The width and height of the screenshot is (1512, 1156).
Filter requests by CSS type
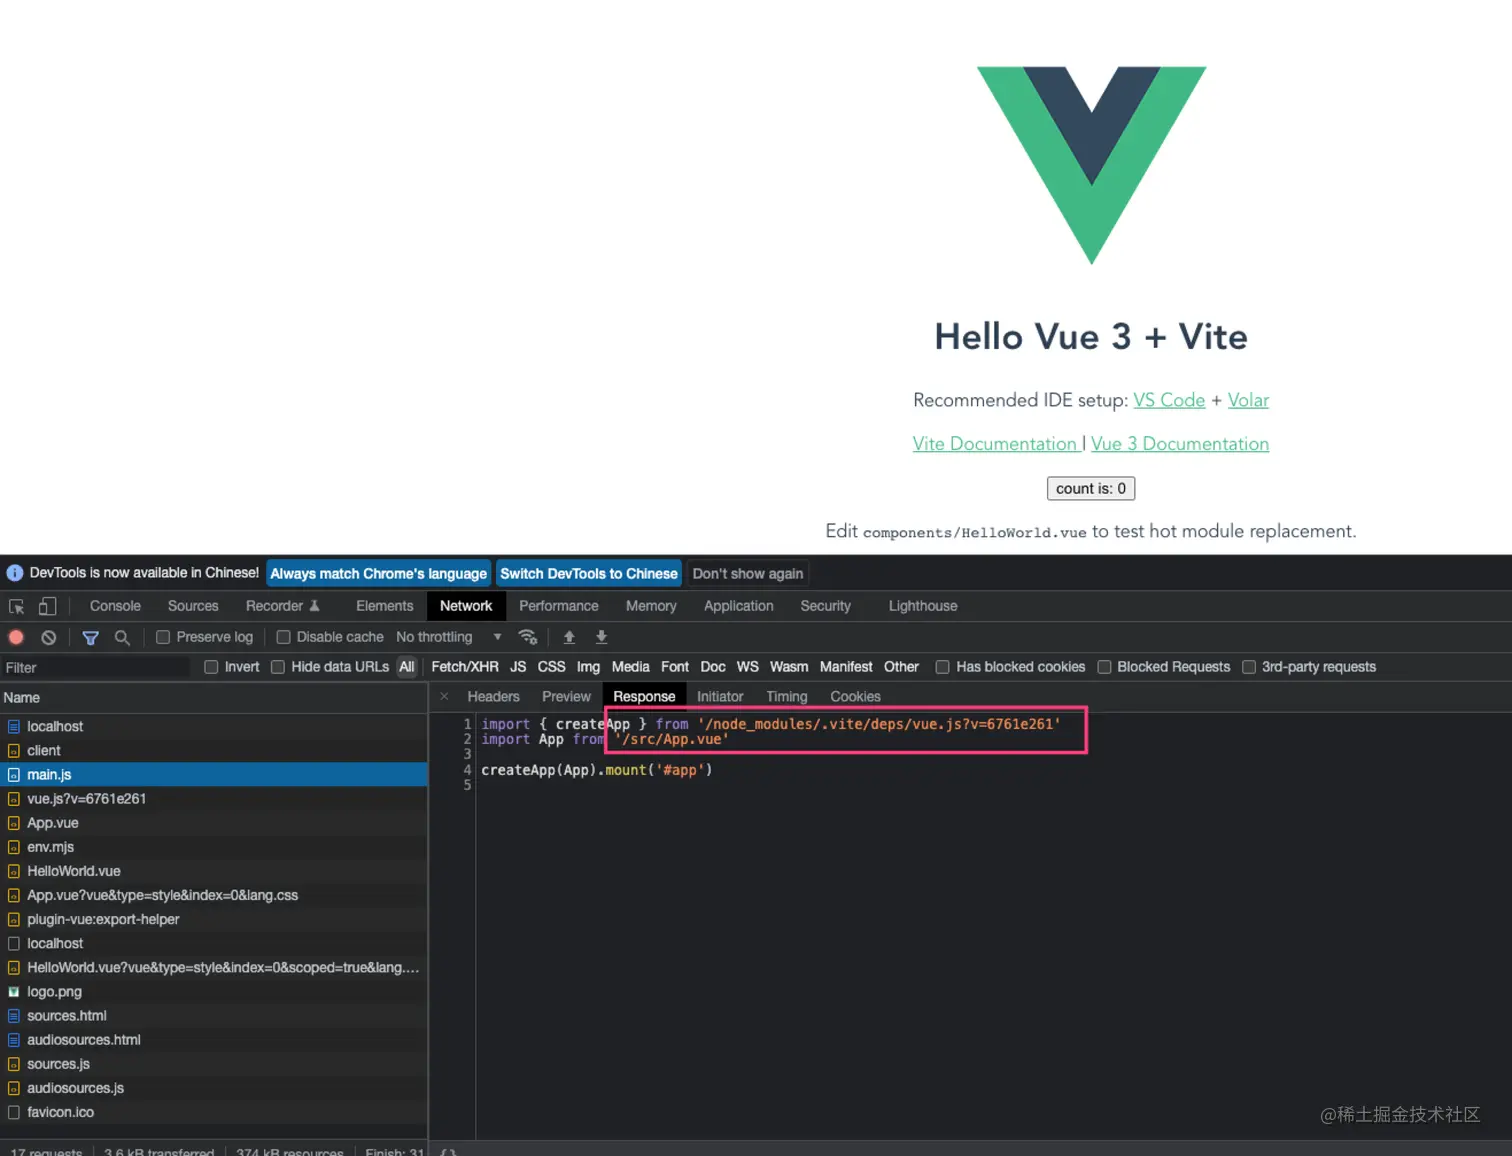[551, 667]
